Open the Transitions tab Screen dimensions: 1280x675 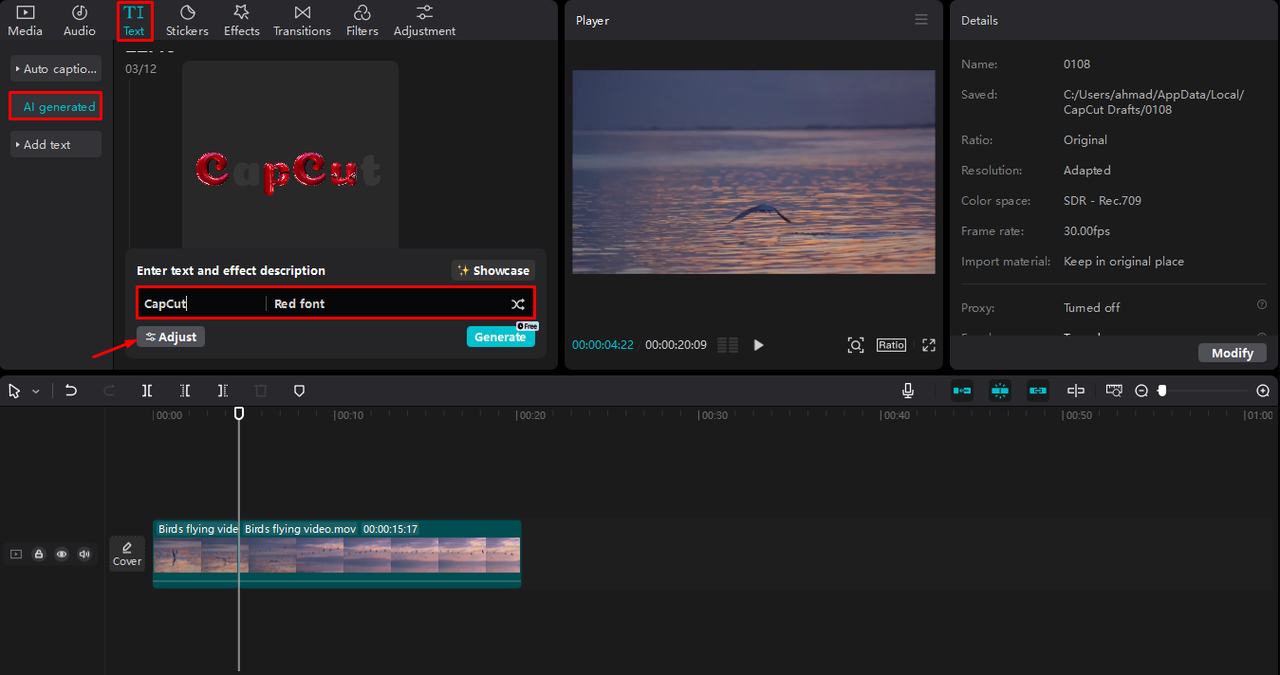pyautogui.click(x=302, y=20)
